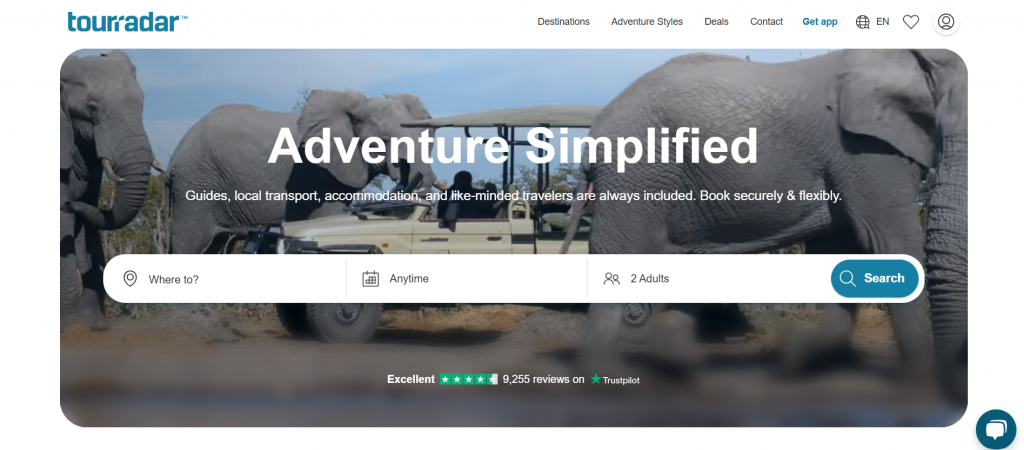Image resolution: width=1024 pixels, height=450 pixels.
Task: Open the user account profile icon
Action: click(x=946, y=22)
